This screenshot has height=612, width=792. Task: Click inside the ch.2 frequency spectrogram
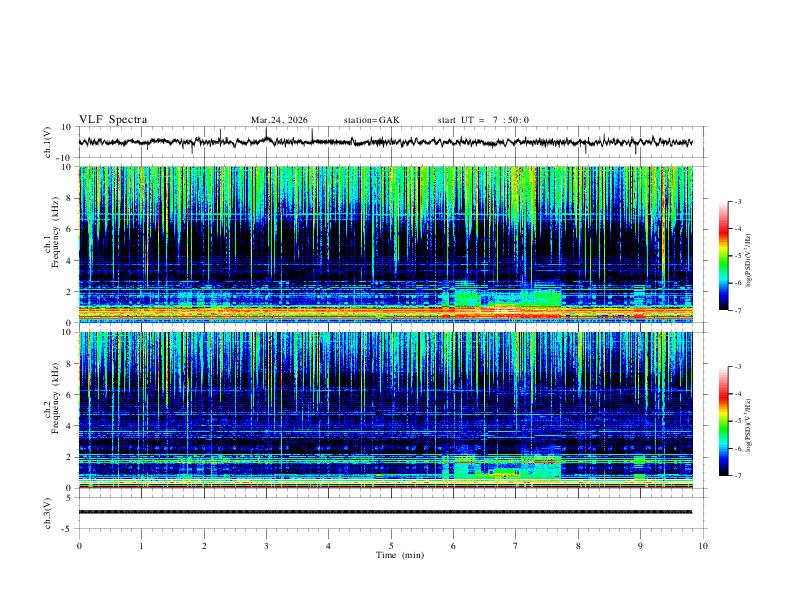pyautogui.click(x=386, y=410)
